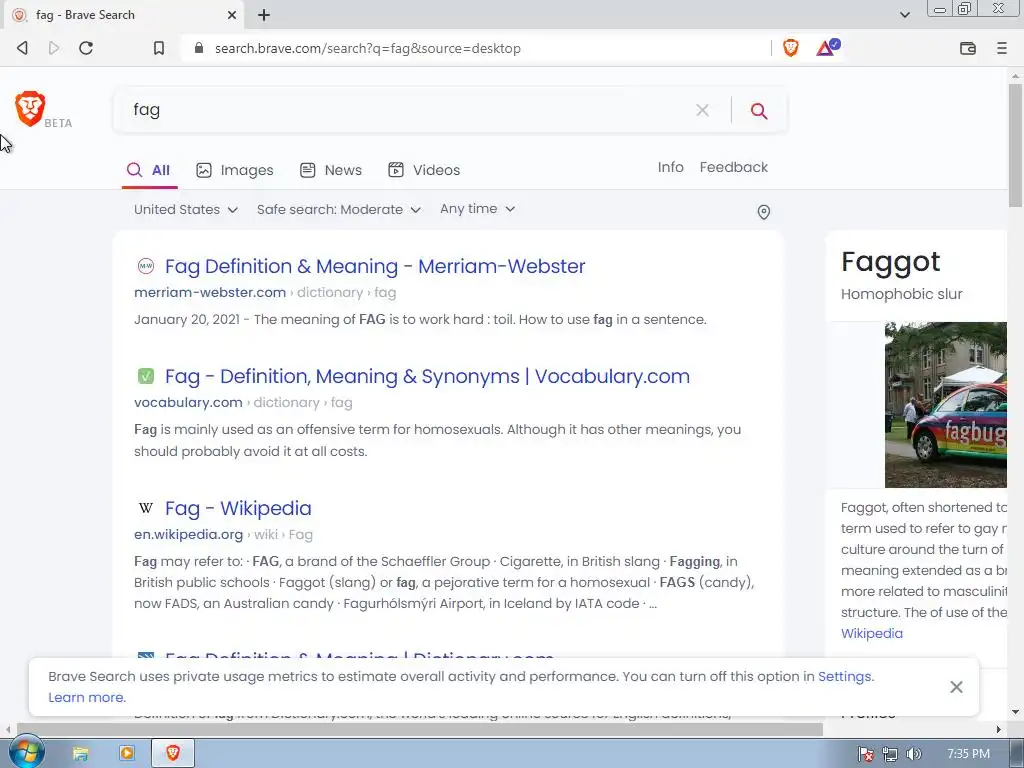Click the Action Center flag tray icon
1024x768 pixels.
tap(865, 754)
